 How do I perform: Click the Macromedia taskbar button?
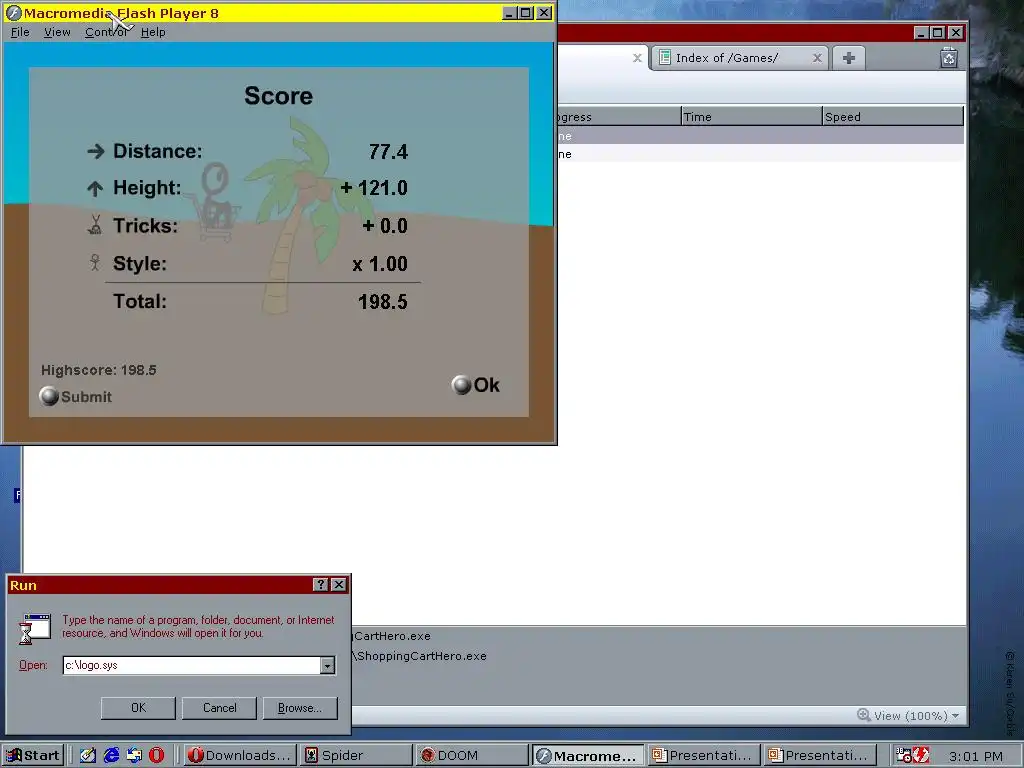(588, 756)
